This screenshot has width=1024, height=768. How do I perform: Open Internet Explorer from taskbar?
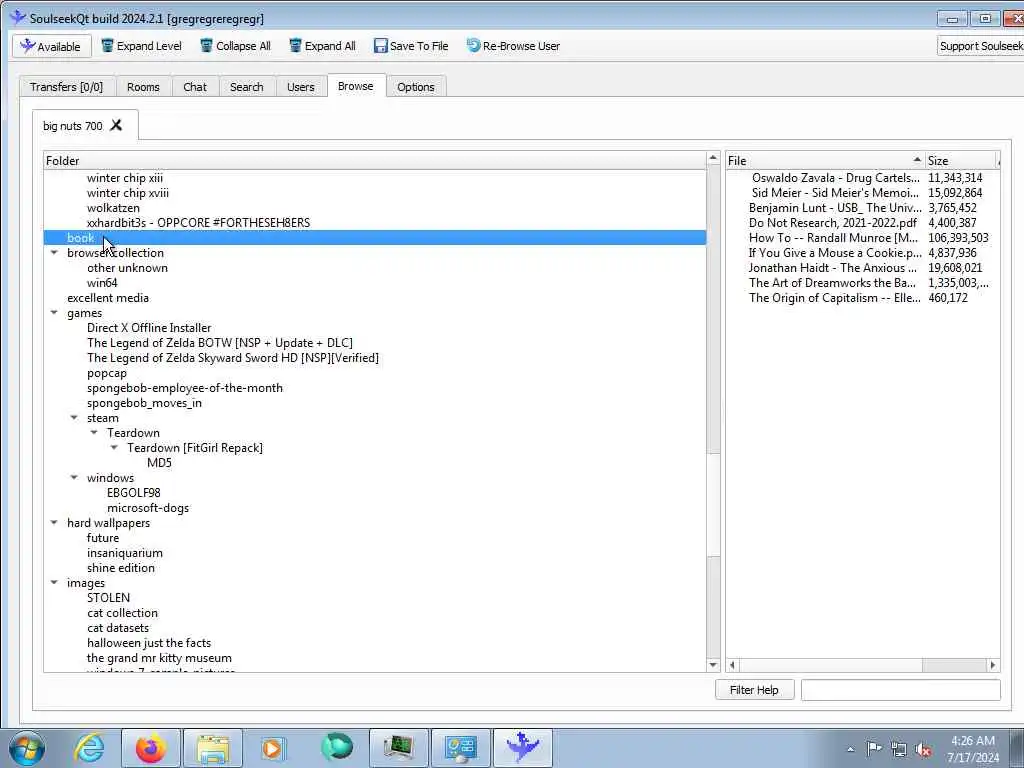click(x=89, y=748)
